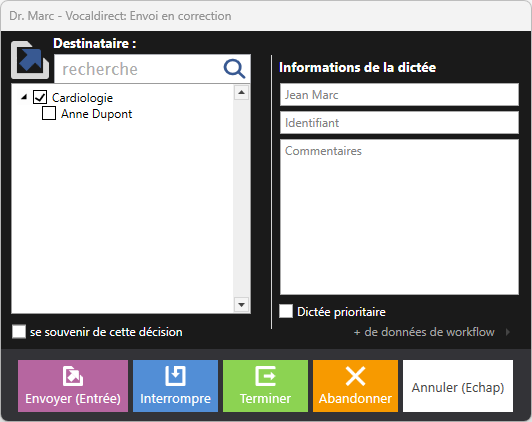Enable Dictée prioritaire checkbox
Screen dimensions: 532x422
[x=286, y=311]
